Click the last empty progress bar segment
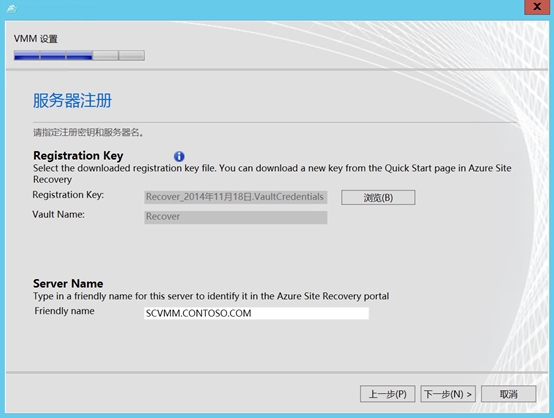 131,55
